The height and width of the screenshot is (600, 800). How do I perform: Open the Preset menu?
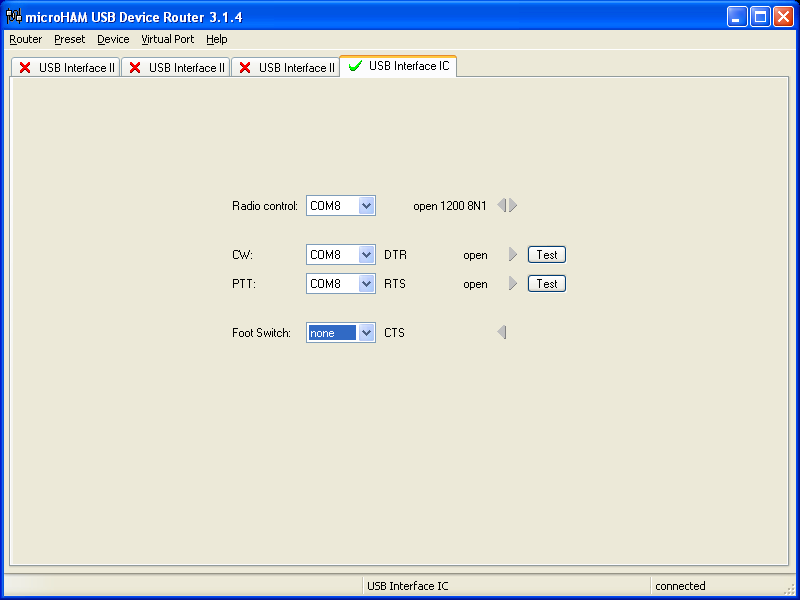tap(70, 39)
